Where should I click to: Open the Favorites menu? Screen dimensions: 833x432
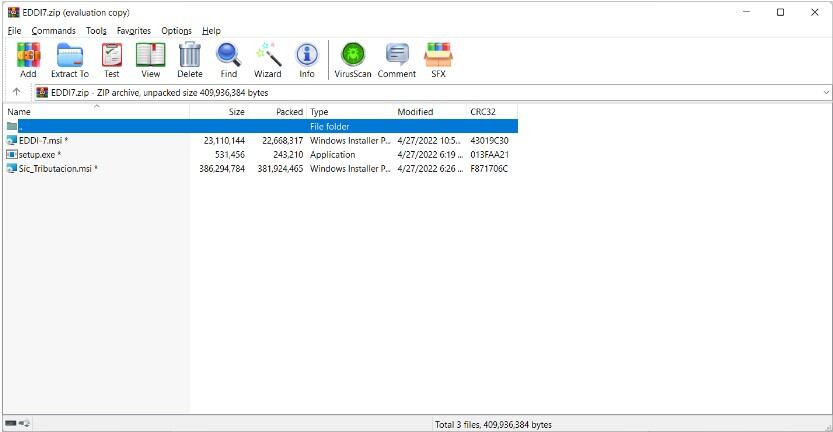tap(133, 31)
